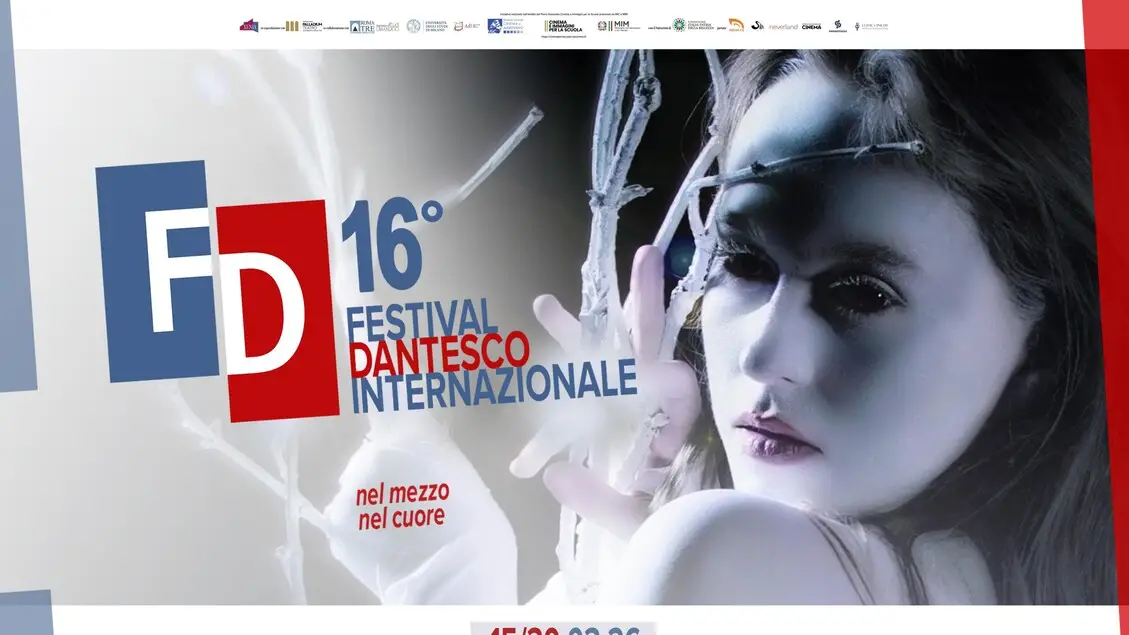Click the pink Xenia logo at top left
This screenshot has height=635, width=1129.
249,26
